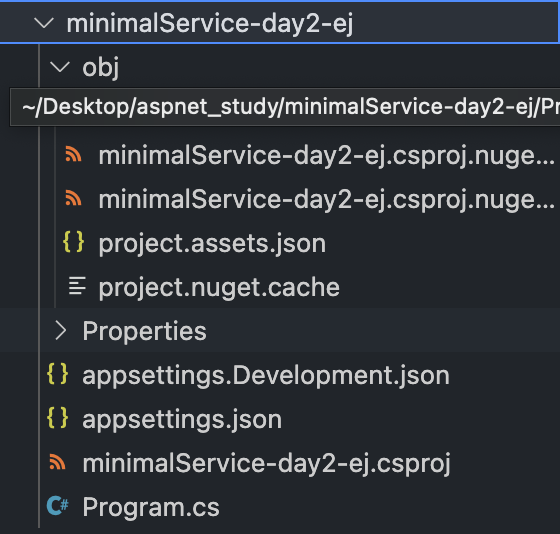Viewport: 560px width, 534px height.
Task: Select minimalService-day2-ej.csproj file
Action: pyautogui.click(x=267, y=463)
